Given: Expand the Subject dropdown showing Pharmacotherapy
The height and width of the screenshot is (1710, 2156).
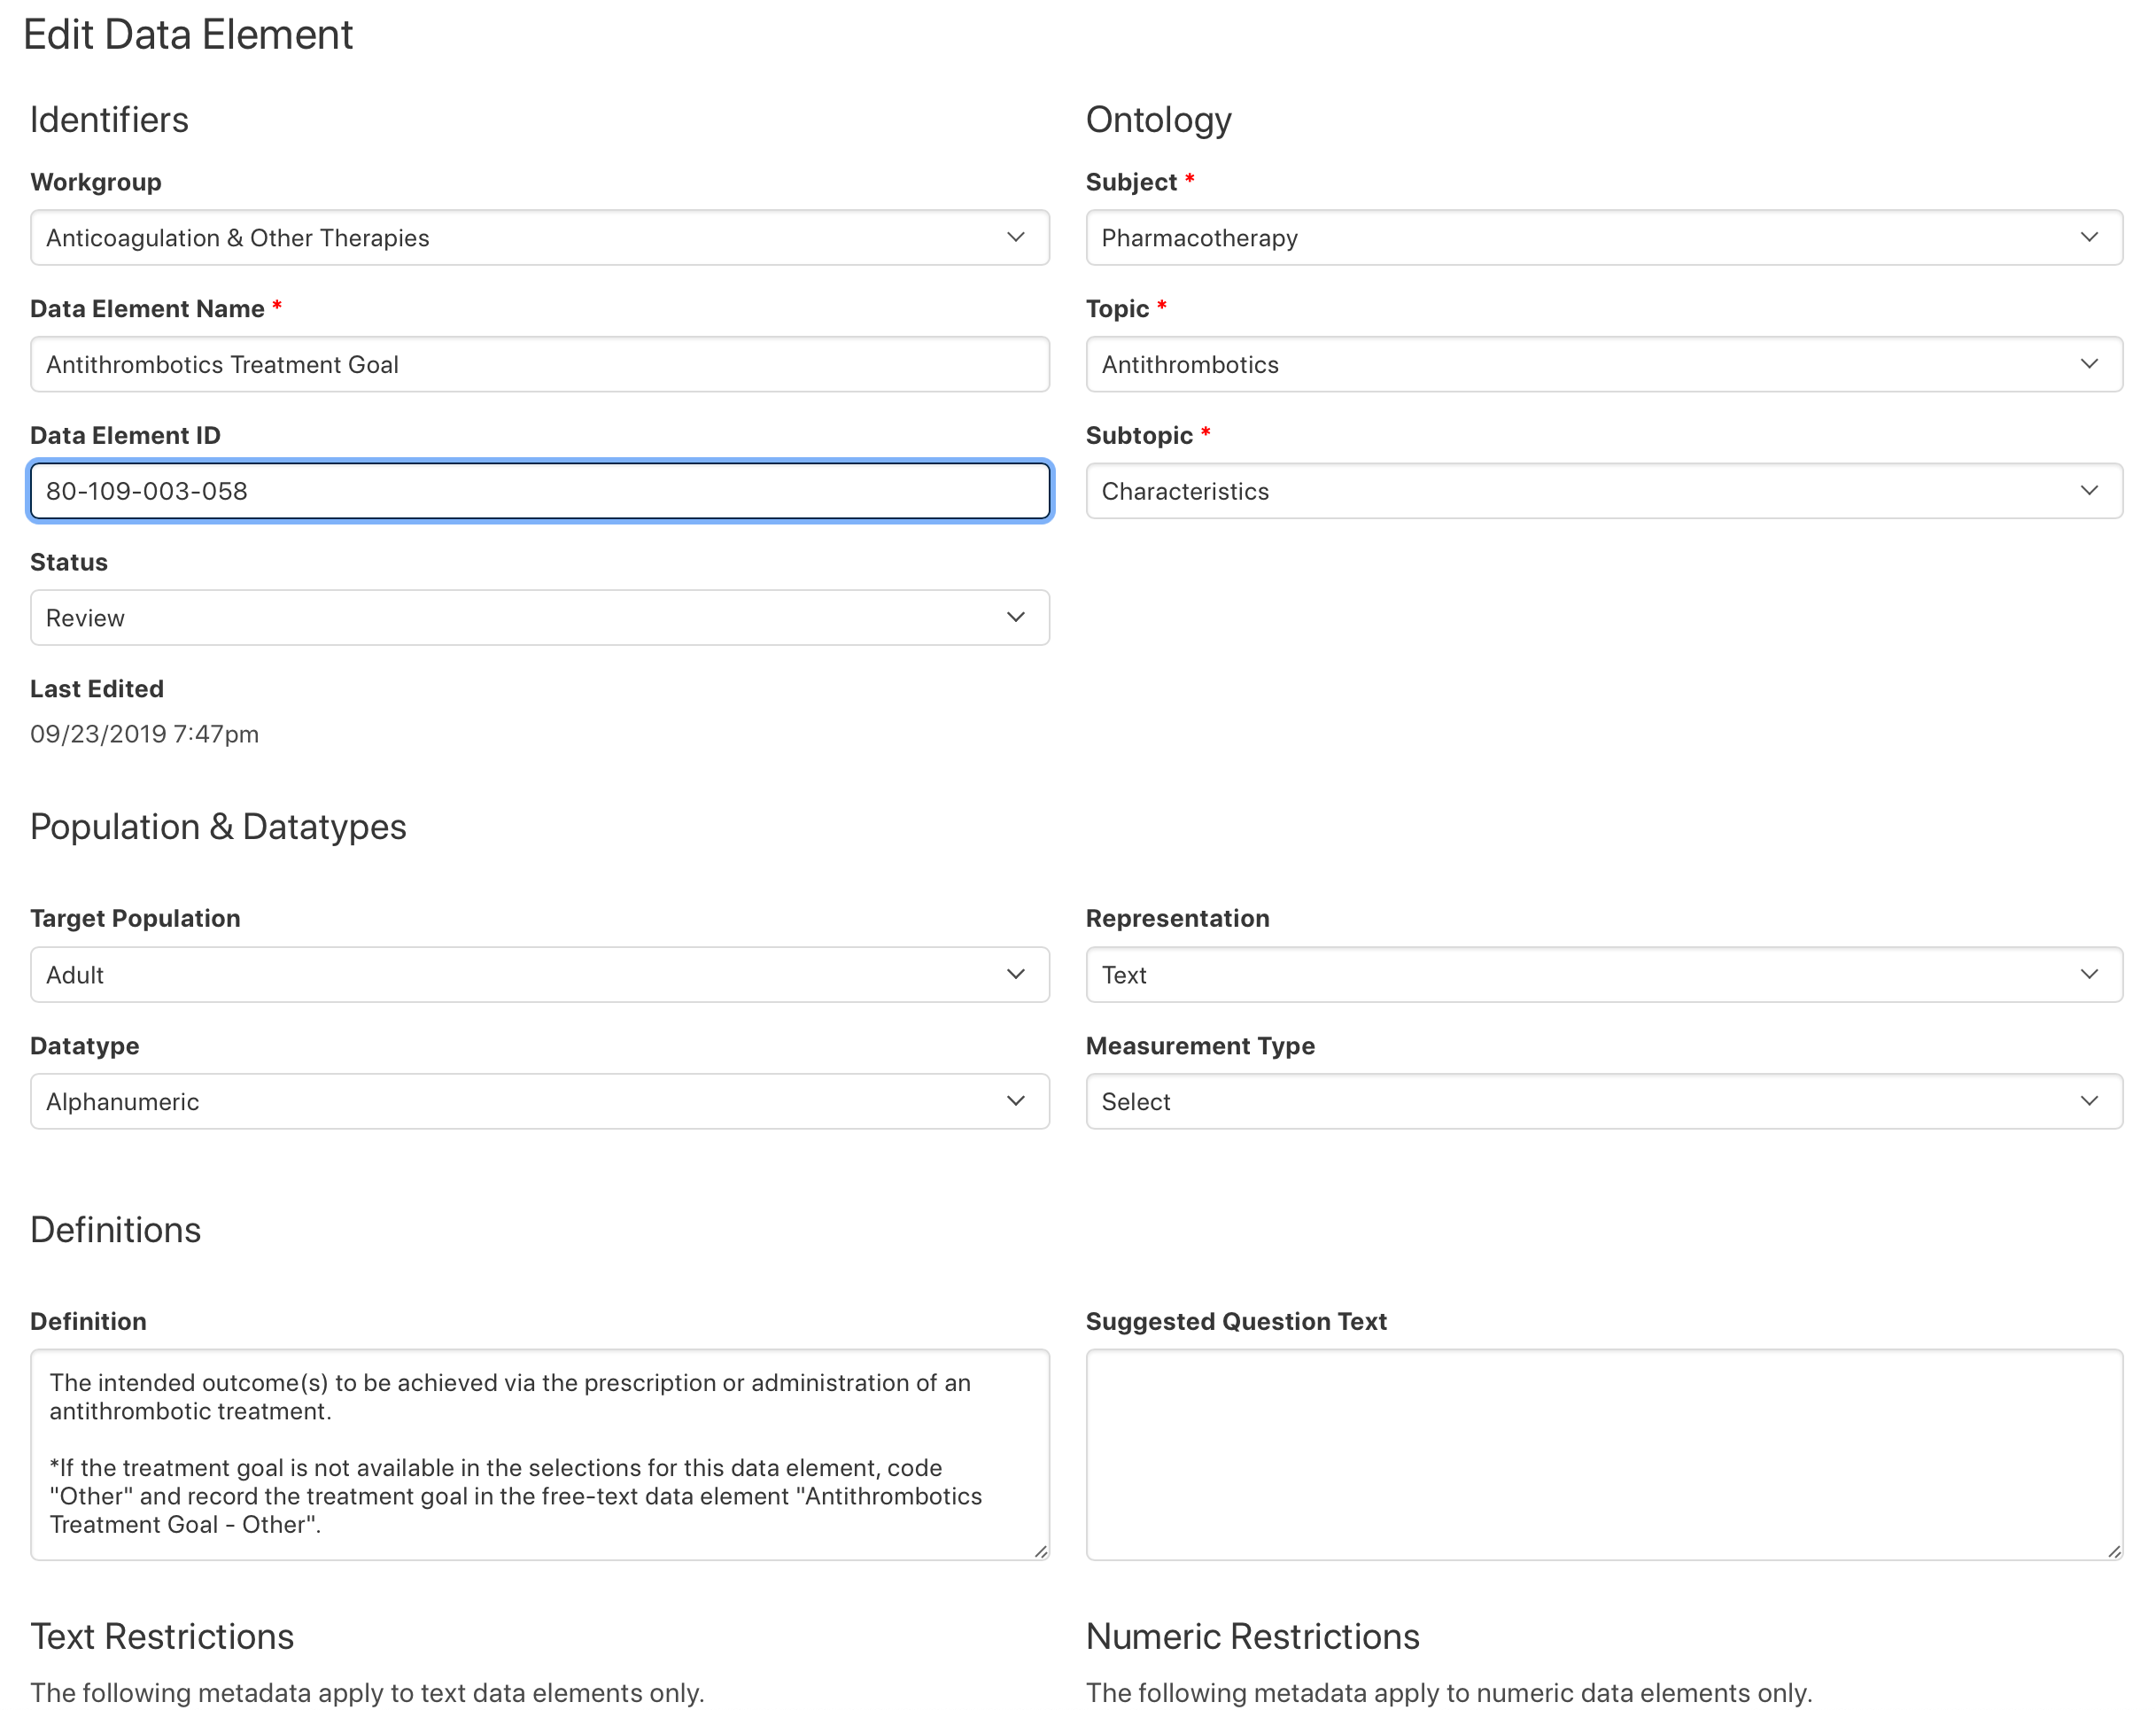Looking at the screenshot, I should [1602, 238].
